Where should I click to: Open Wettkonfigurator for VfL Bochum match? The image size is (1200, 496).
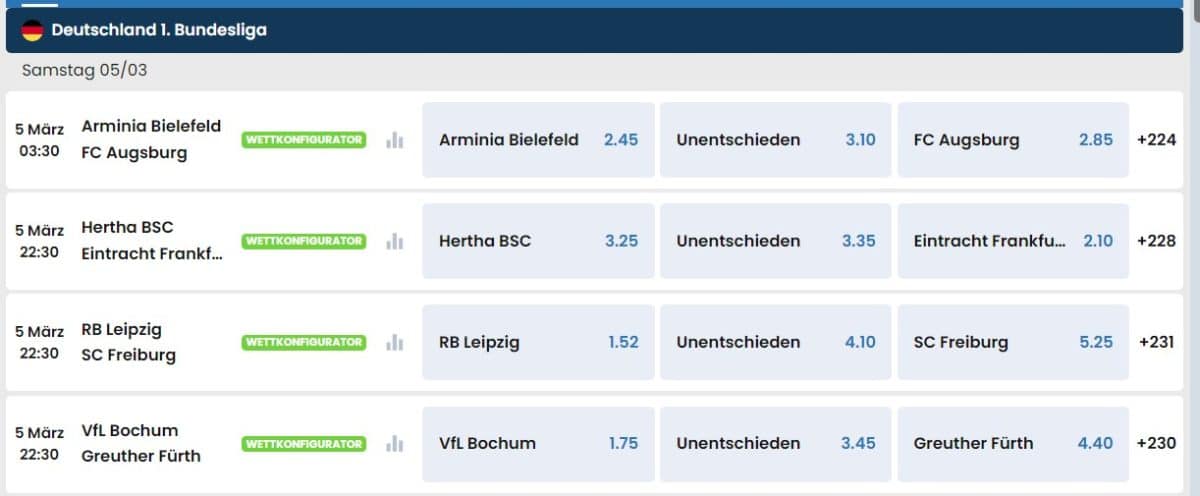click(x=304, y=443)
